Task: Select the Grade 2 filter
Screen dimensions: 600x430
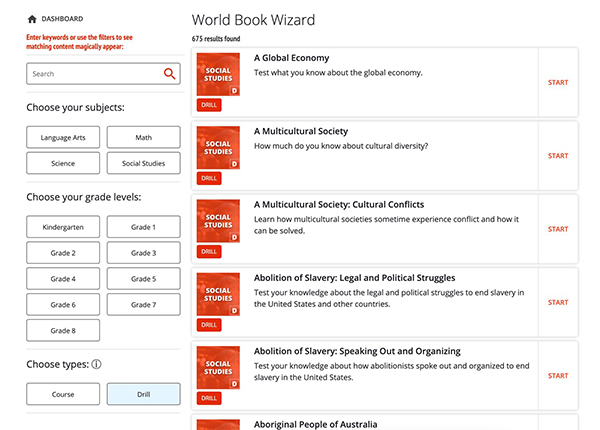Action: [63, 253]
